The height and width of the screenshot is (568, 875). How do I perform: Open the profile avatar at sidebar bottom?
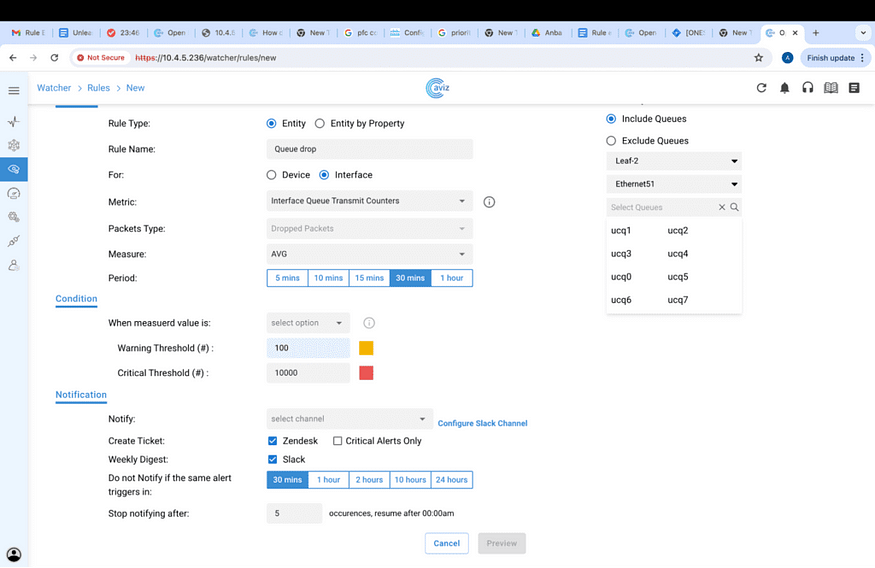click(x=14, y=555)
